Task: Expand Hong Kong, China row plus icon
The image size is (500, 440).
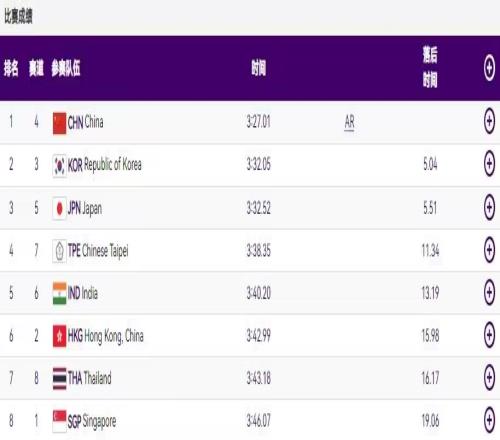Action: [x=489, y=335]
